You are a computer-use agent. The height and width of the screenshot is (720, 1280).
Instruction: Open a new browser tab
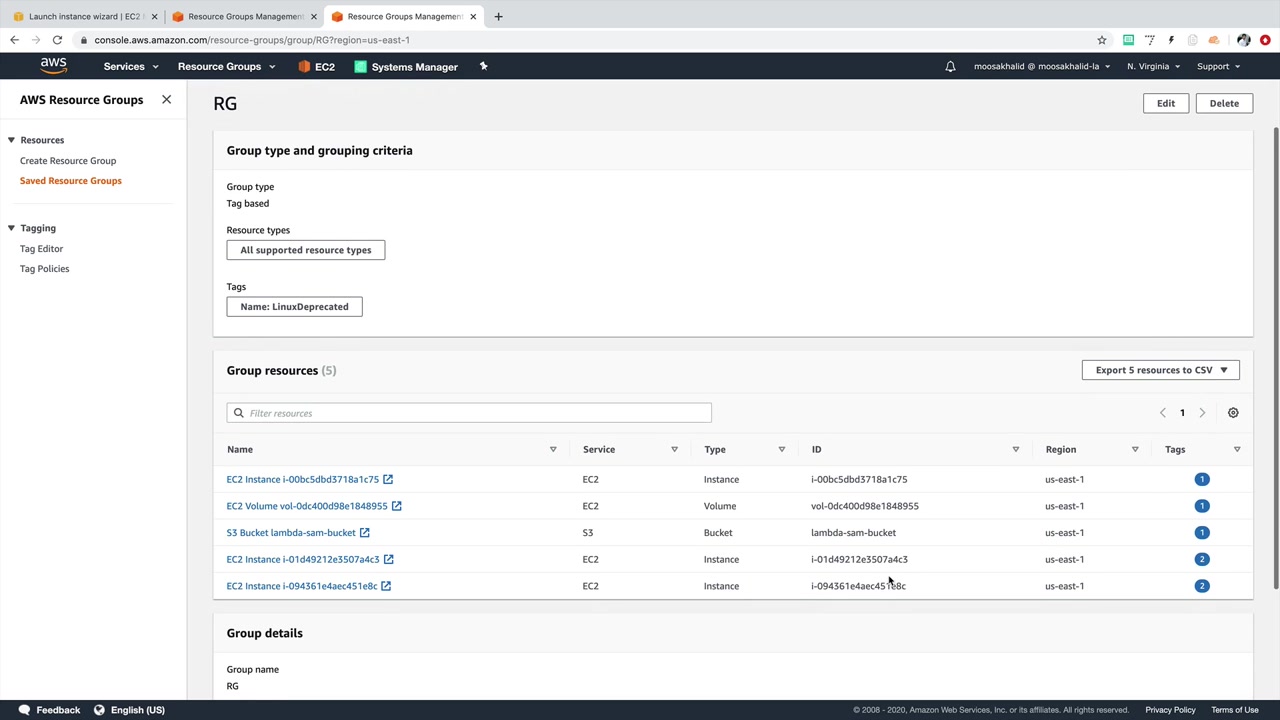pyautogui.click(x=498, y=16)
